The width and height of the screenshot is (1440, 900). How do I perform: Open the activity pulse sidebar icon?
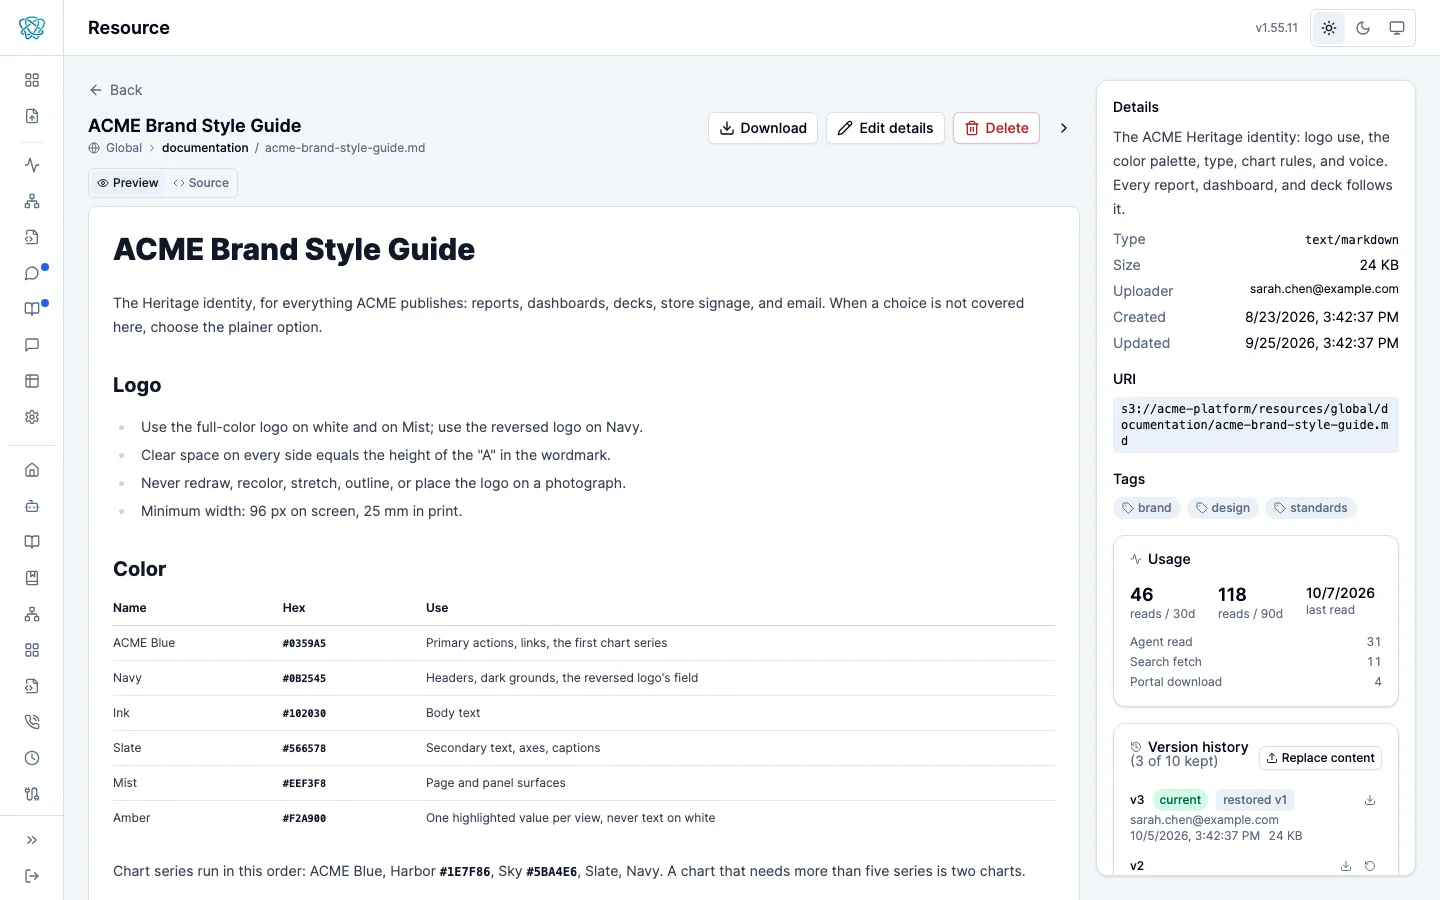coord(32,165)
